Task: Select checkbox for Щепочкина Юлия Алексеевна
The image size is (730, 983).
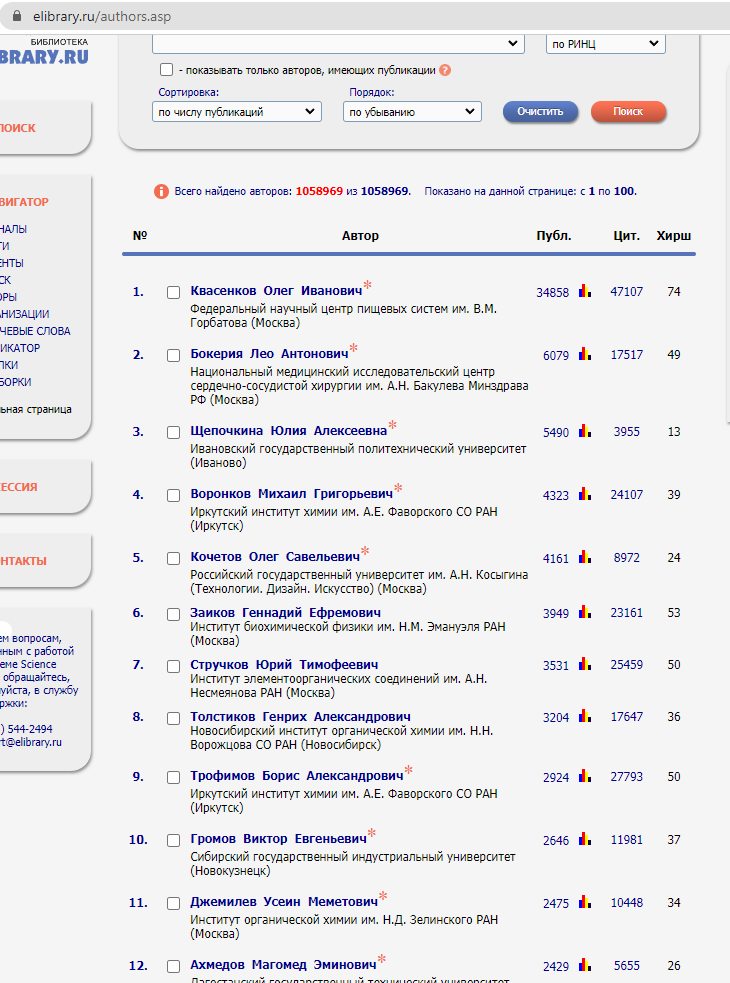Action: tap(174, 433)
